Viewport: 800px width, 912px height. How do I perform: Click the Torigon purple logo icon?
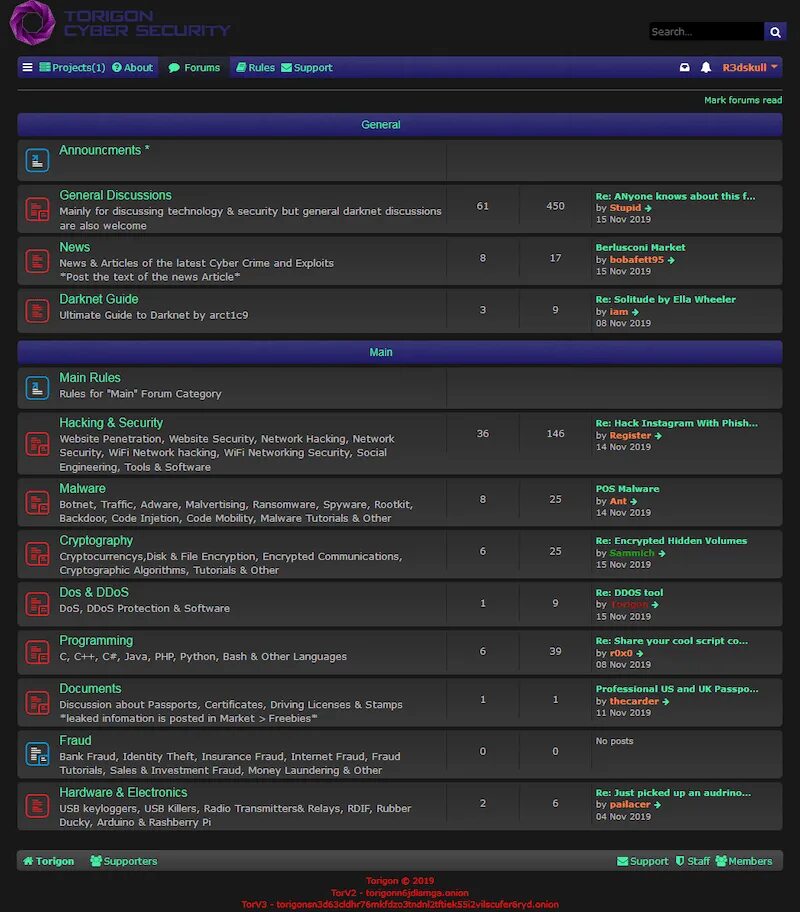[x=33, y=23]
